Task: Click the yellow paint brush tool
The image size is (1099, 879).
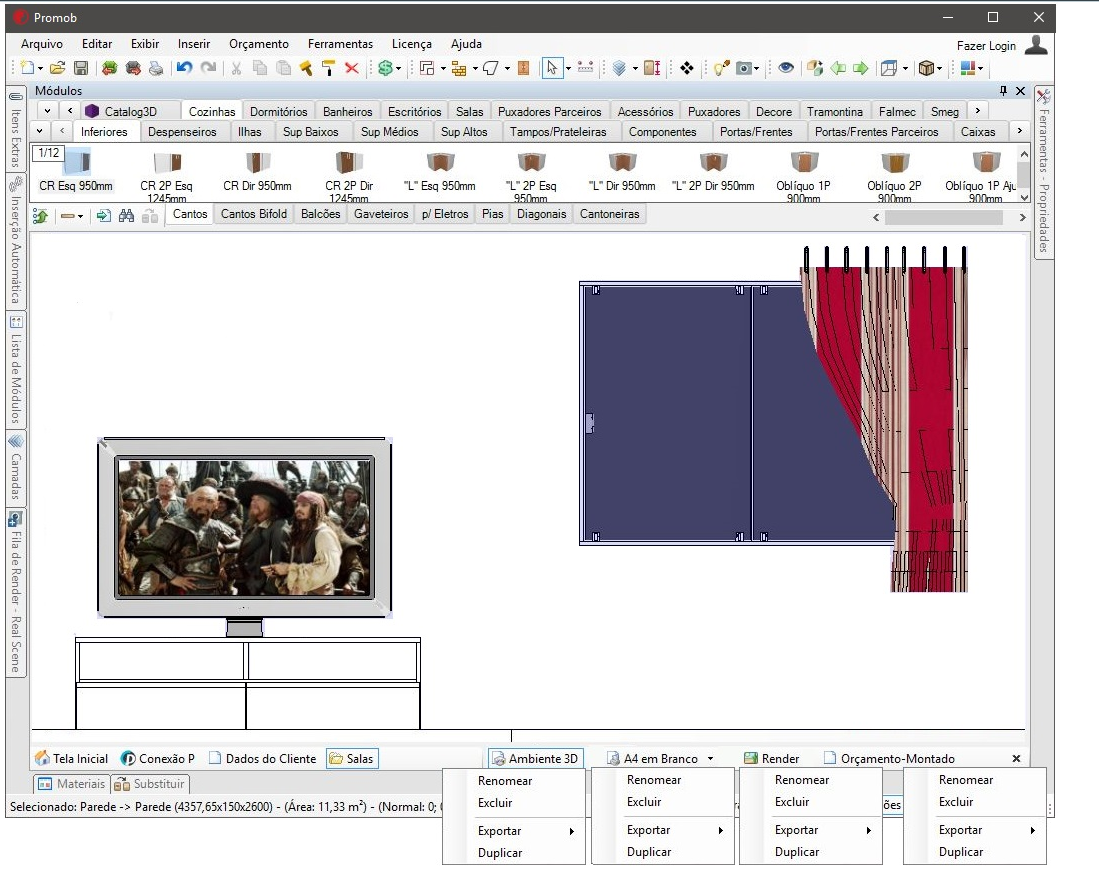Action: click(306, 68)
